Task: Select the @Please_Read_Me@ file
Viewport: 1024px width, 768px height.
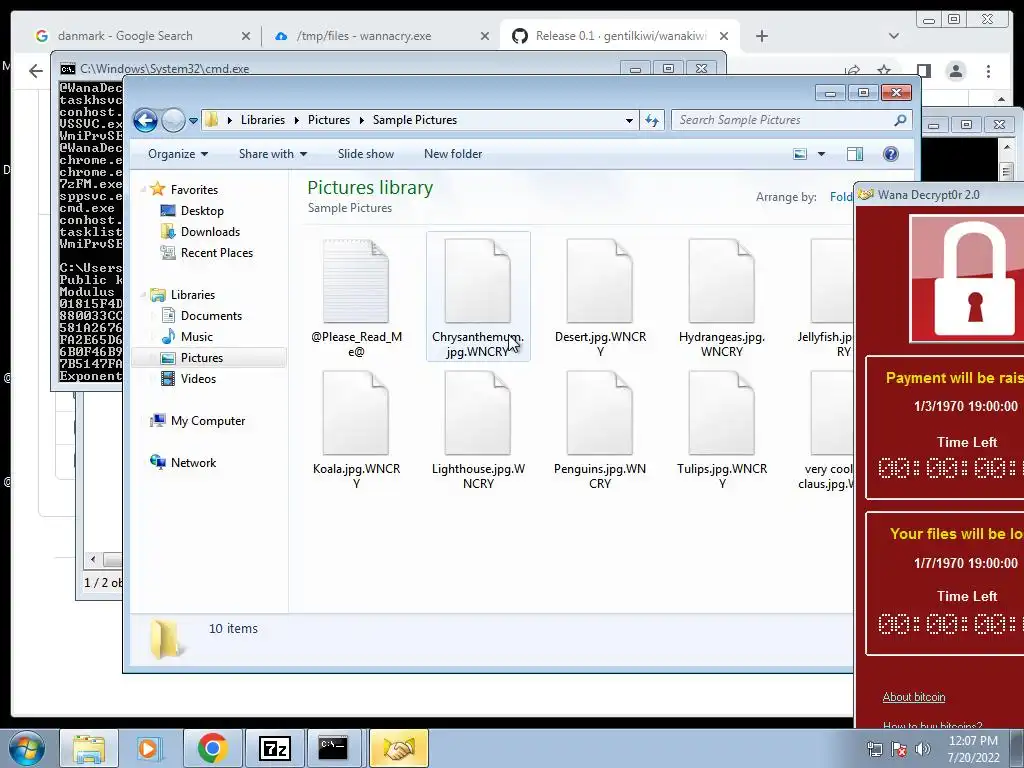Action: click(356, 298)
